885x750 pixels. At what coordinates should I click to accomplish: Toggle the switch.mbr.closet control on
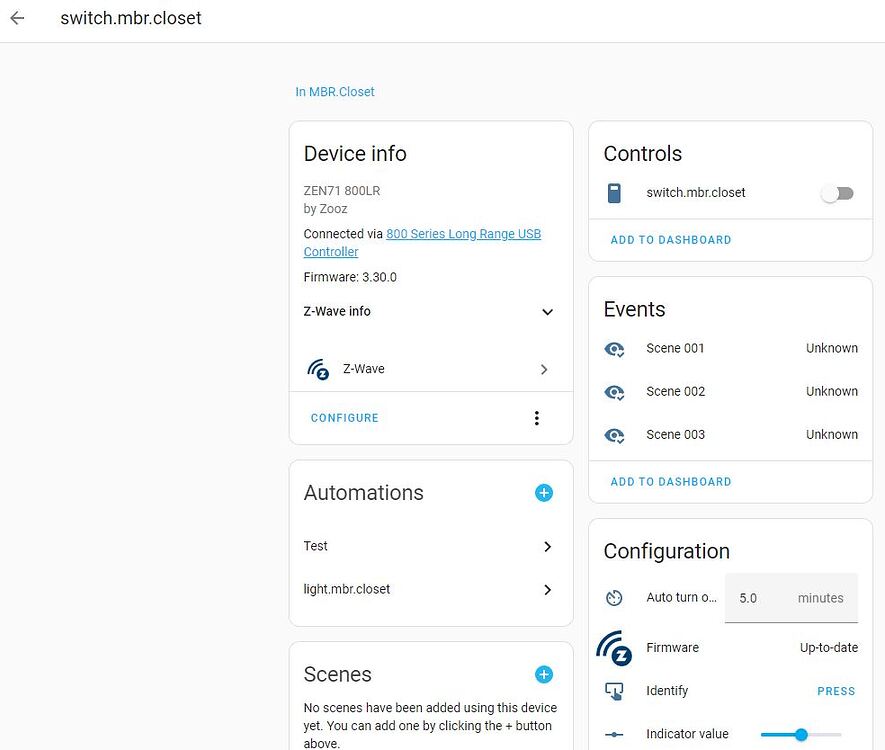point(837,192)
